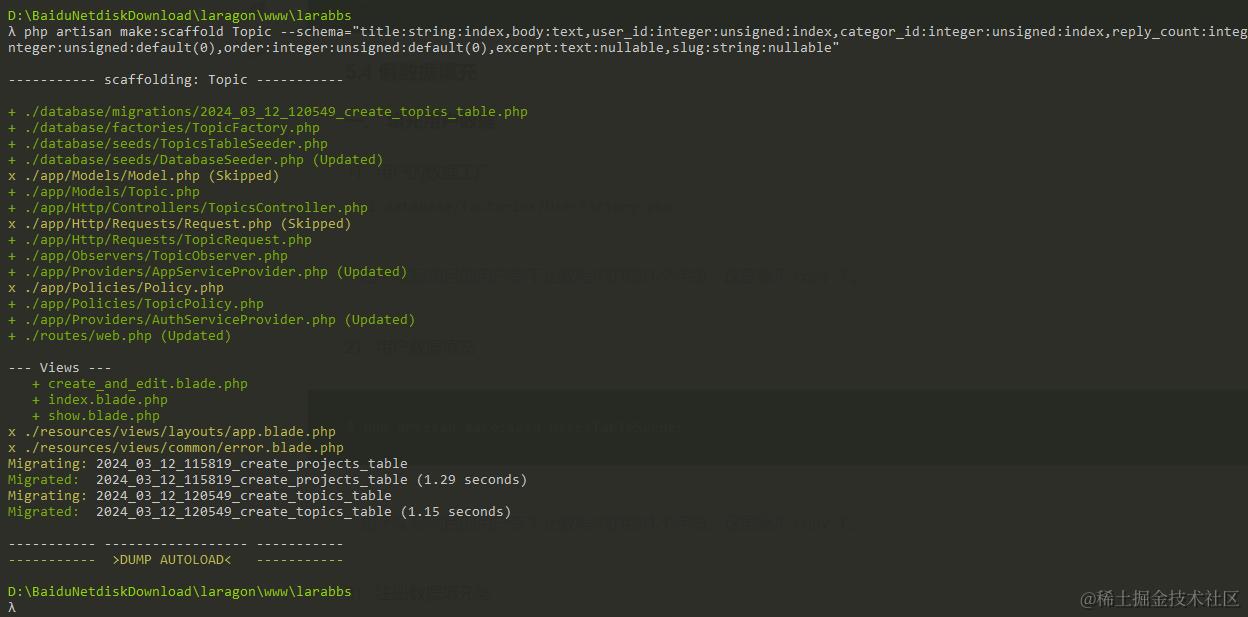The width and height of the screenshot is (1248, 617).
Task: Click the TopicRequest.php line
Action: tap(160, 240)
